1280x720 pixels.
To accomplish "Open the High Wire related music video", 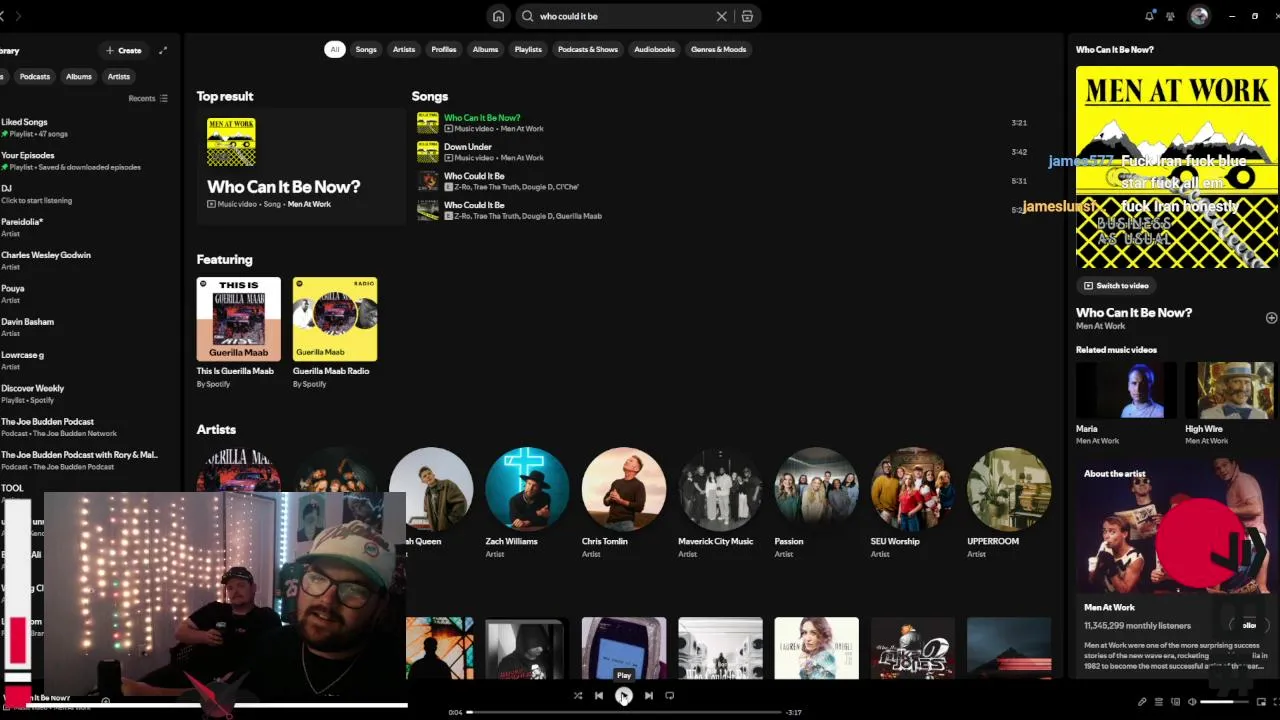I will (1232, 404).
